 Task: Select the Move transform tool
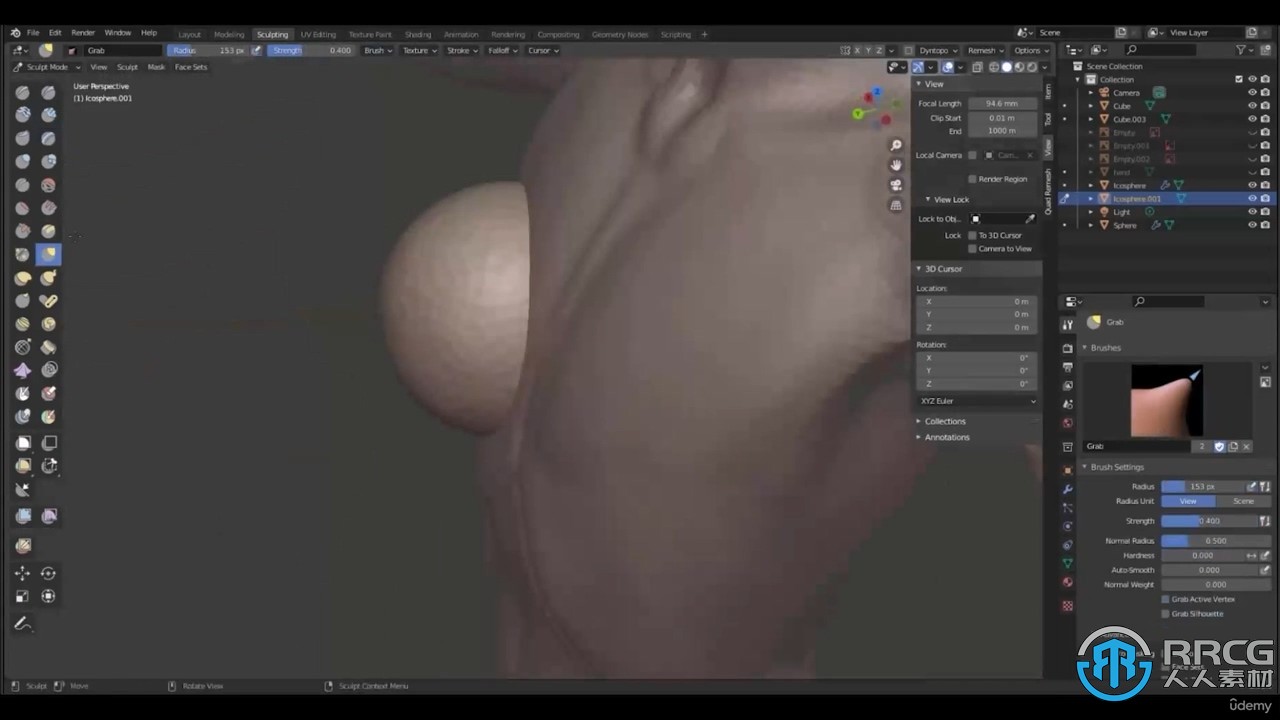tap(22, 573)
